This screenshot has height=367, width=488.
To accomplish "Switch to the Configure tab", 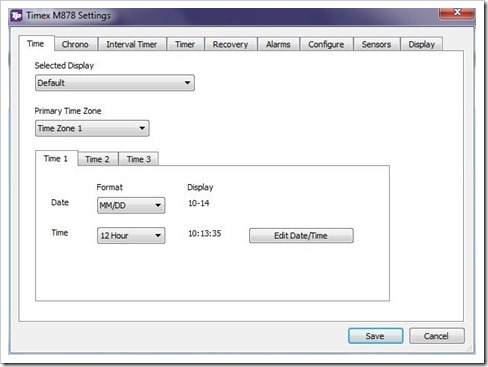I will [326, 44].
